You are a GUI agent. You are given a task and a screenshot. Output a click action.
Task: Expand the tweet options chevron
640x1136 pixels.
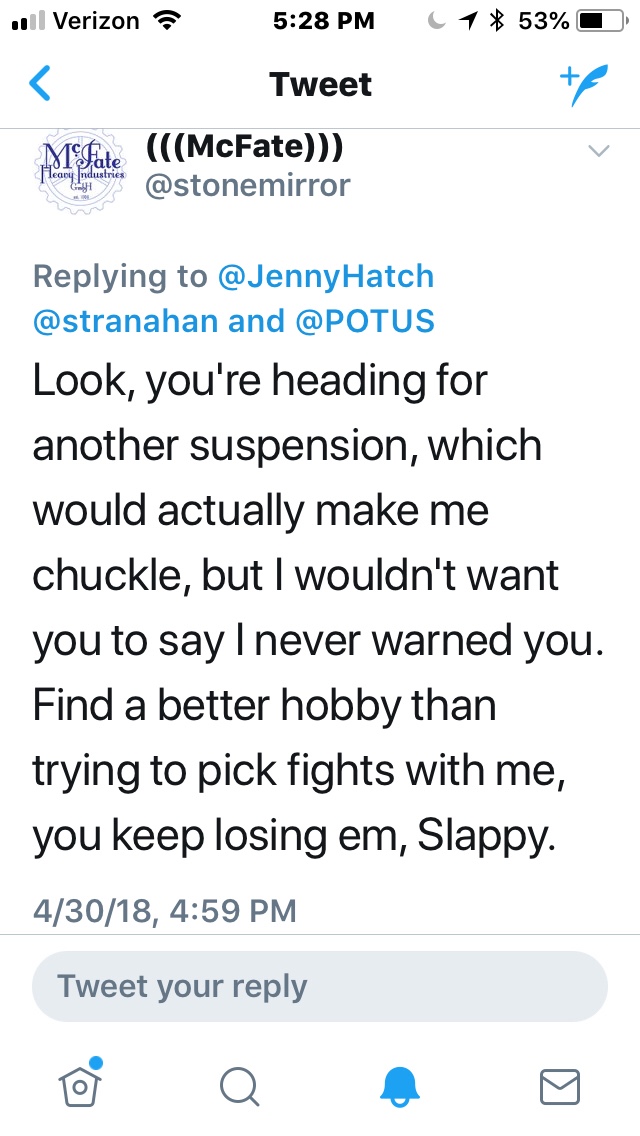[598, 152]
